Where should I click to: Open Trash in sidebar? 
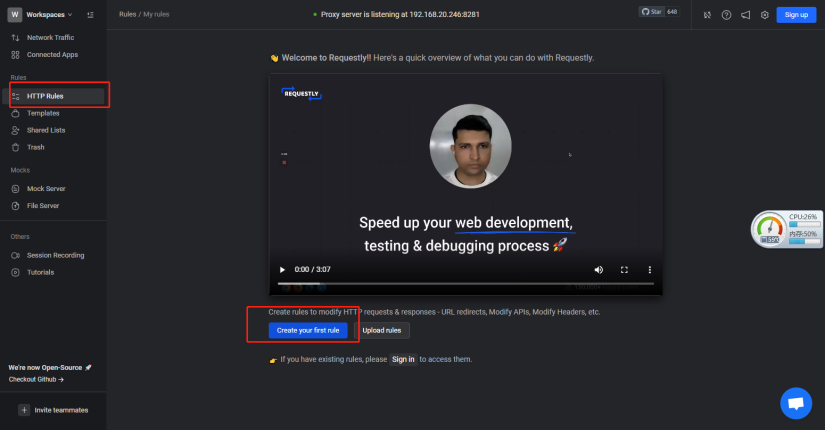pos(35,147)
